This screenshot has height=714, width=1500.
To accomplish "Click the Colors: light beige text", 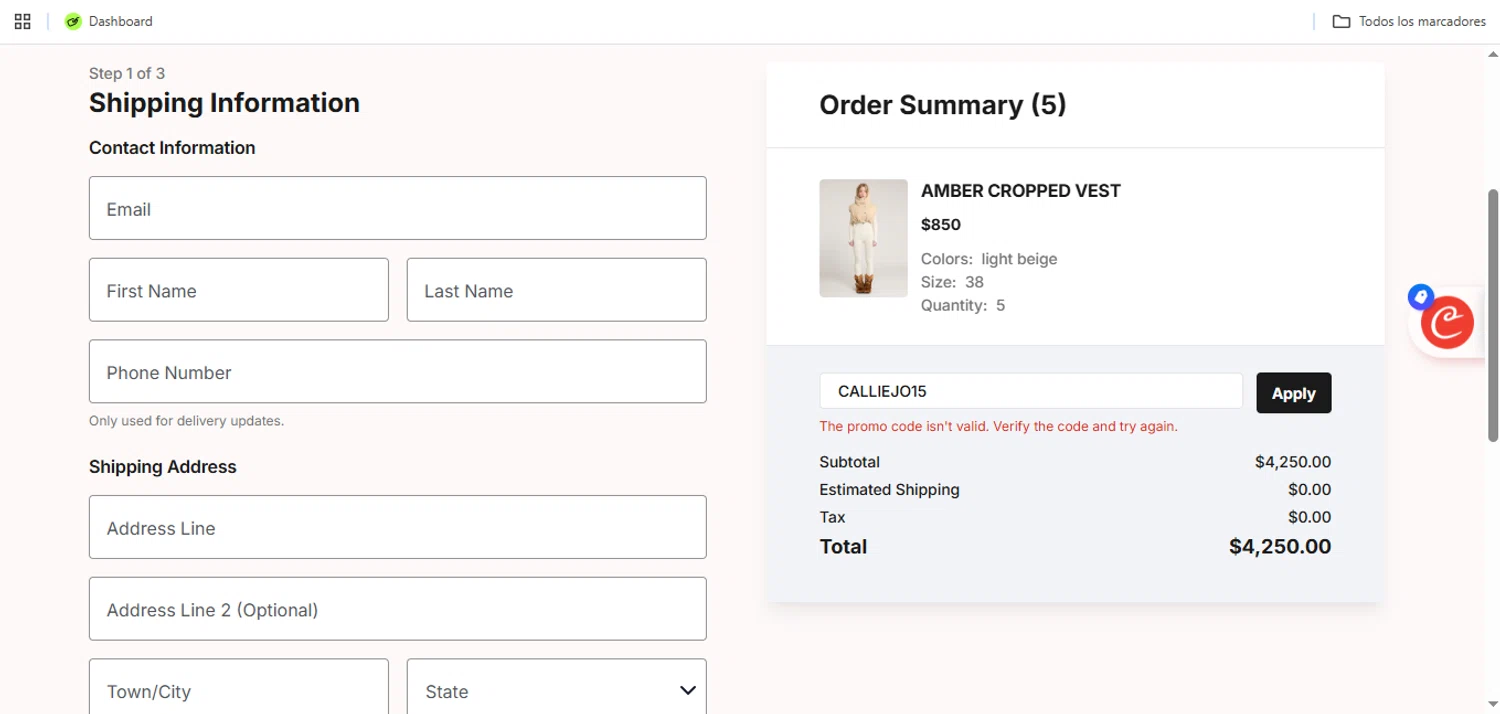I will [989, 259].
